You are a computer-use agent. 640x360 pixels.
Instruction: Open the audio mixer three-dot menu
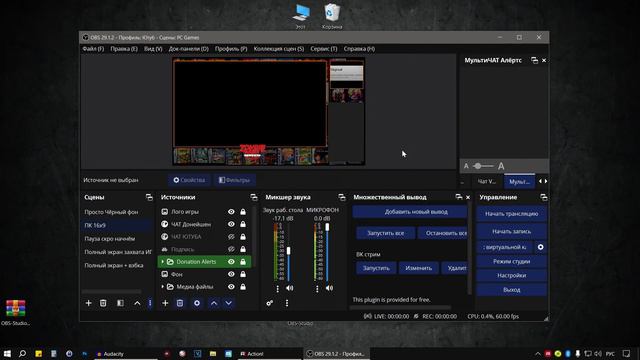(x=287, y=303)
